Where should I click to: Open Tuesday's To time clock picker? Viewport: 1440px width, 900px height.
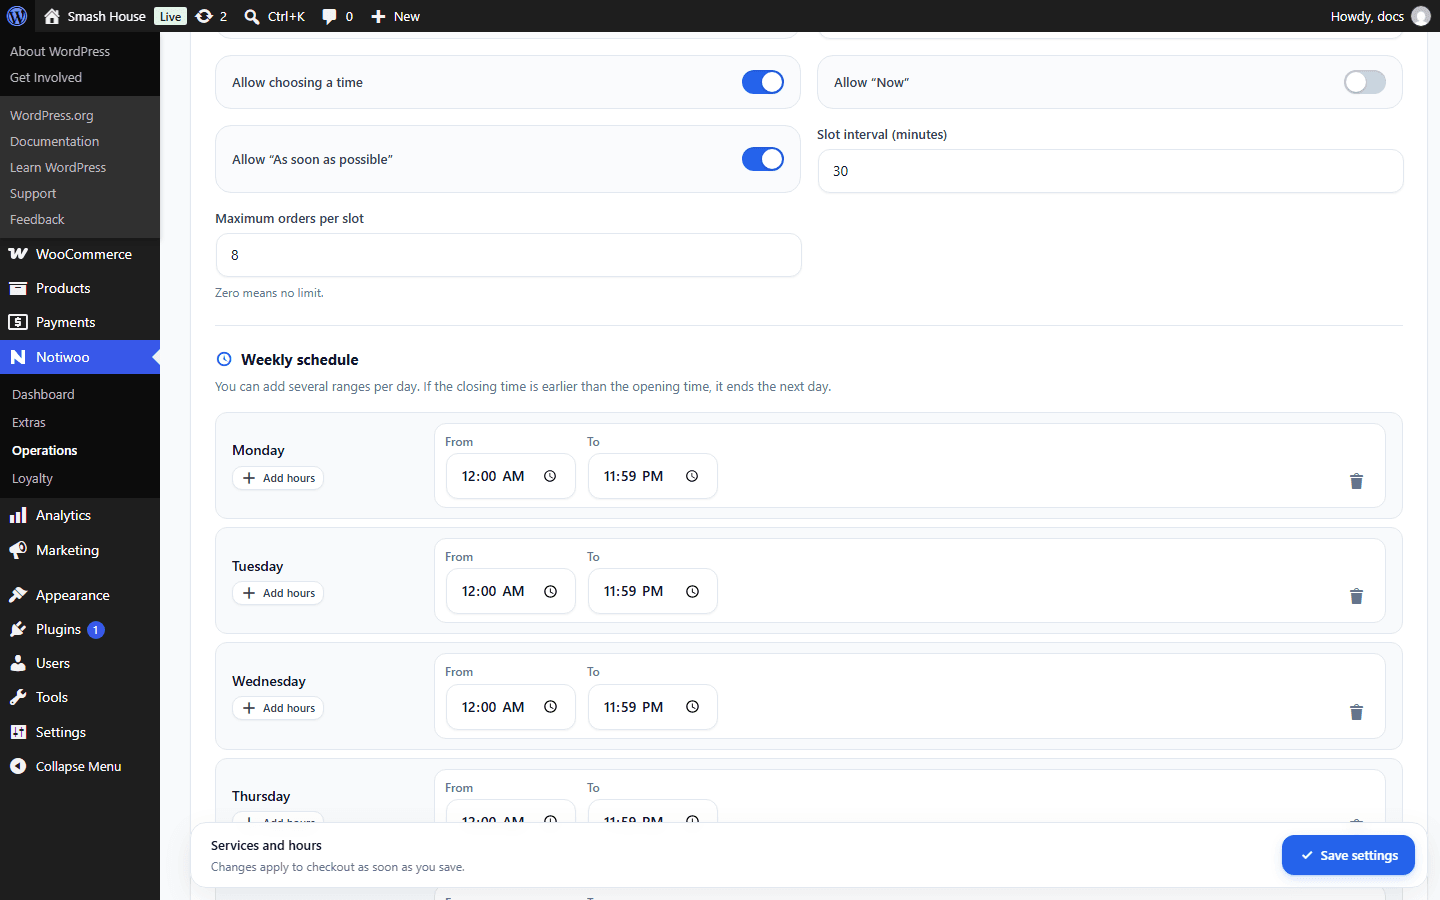click(x=692, y=591)
